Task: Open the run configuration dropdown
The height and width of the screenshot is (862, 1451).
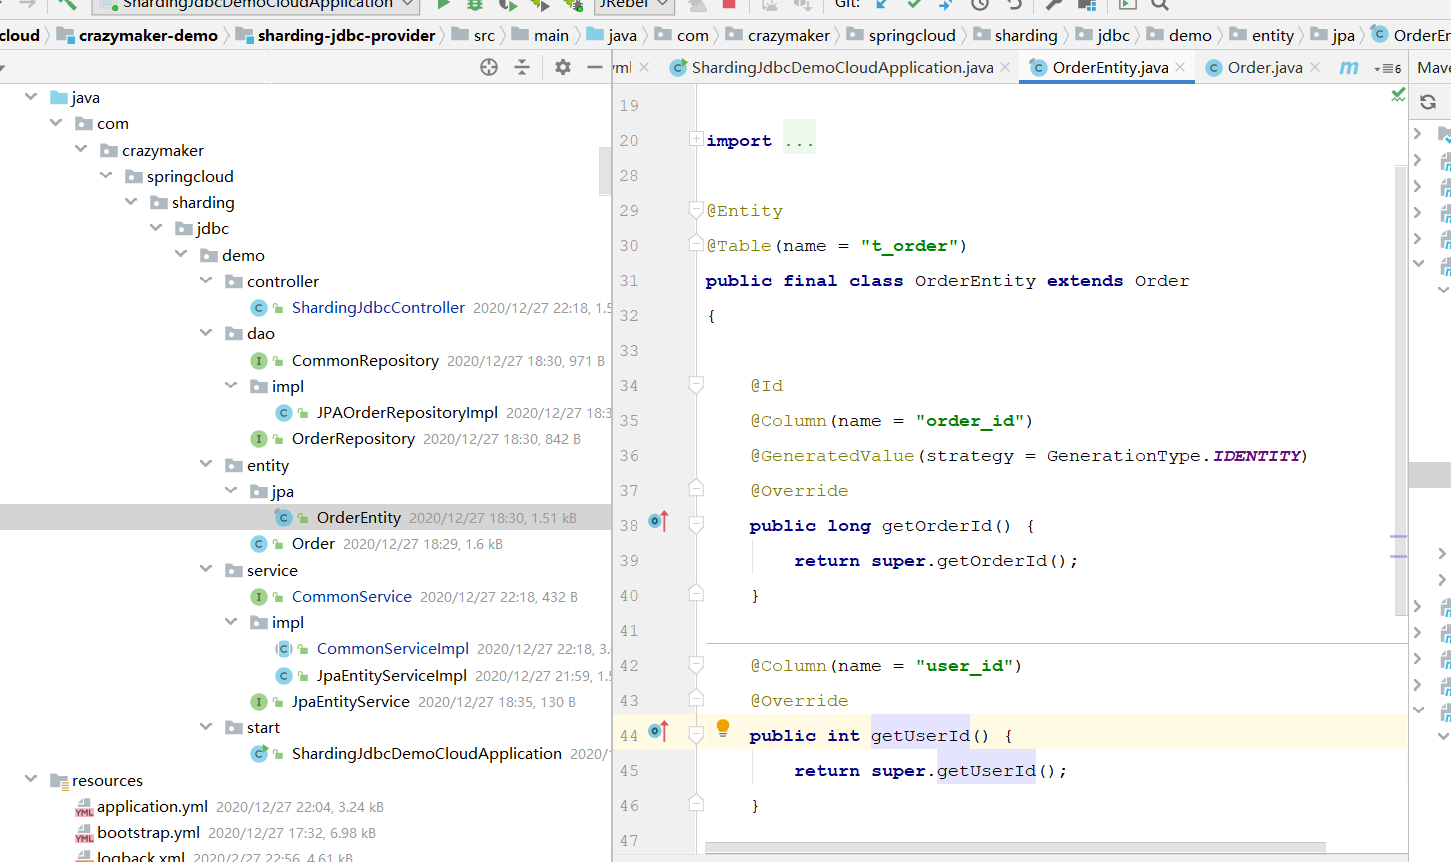Action: click(255, 4)
